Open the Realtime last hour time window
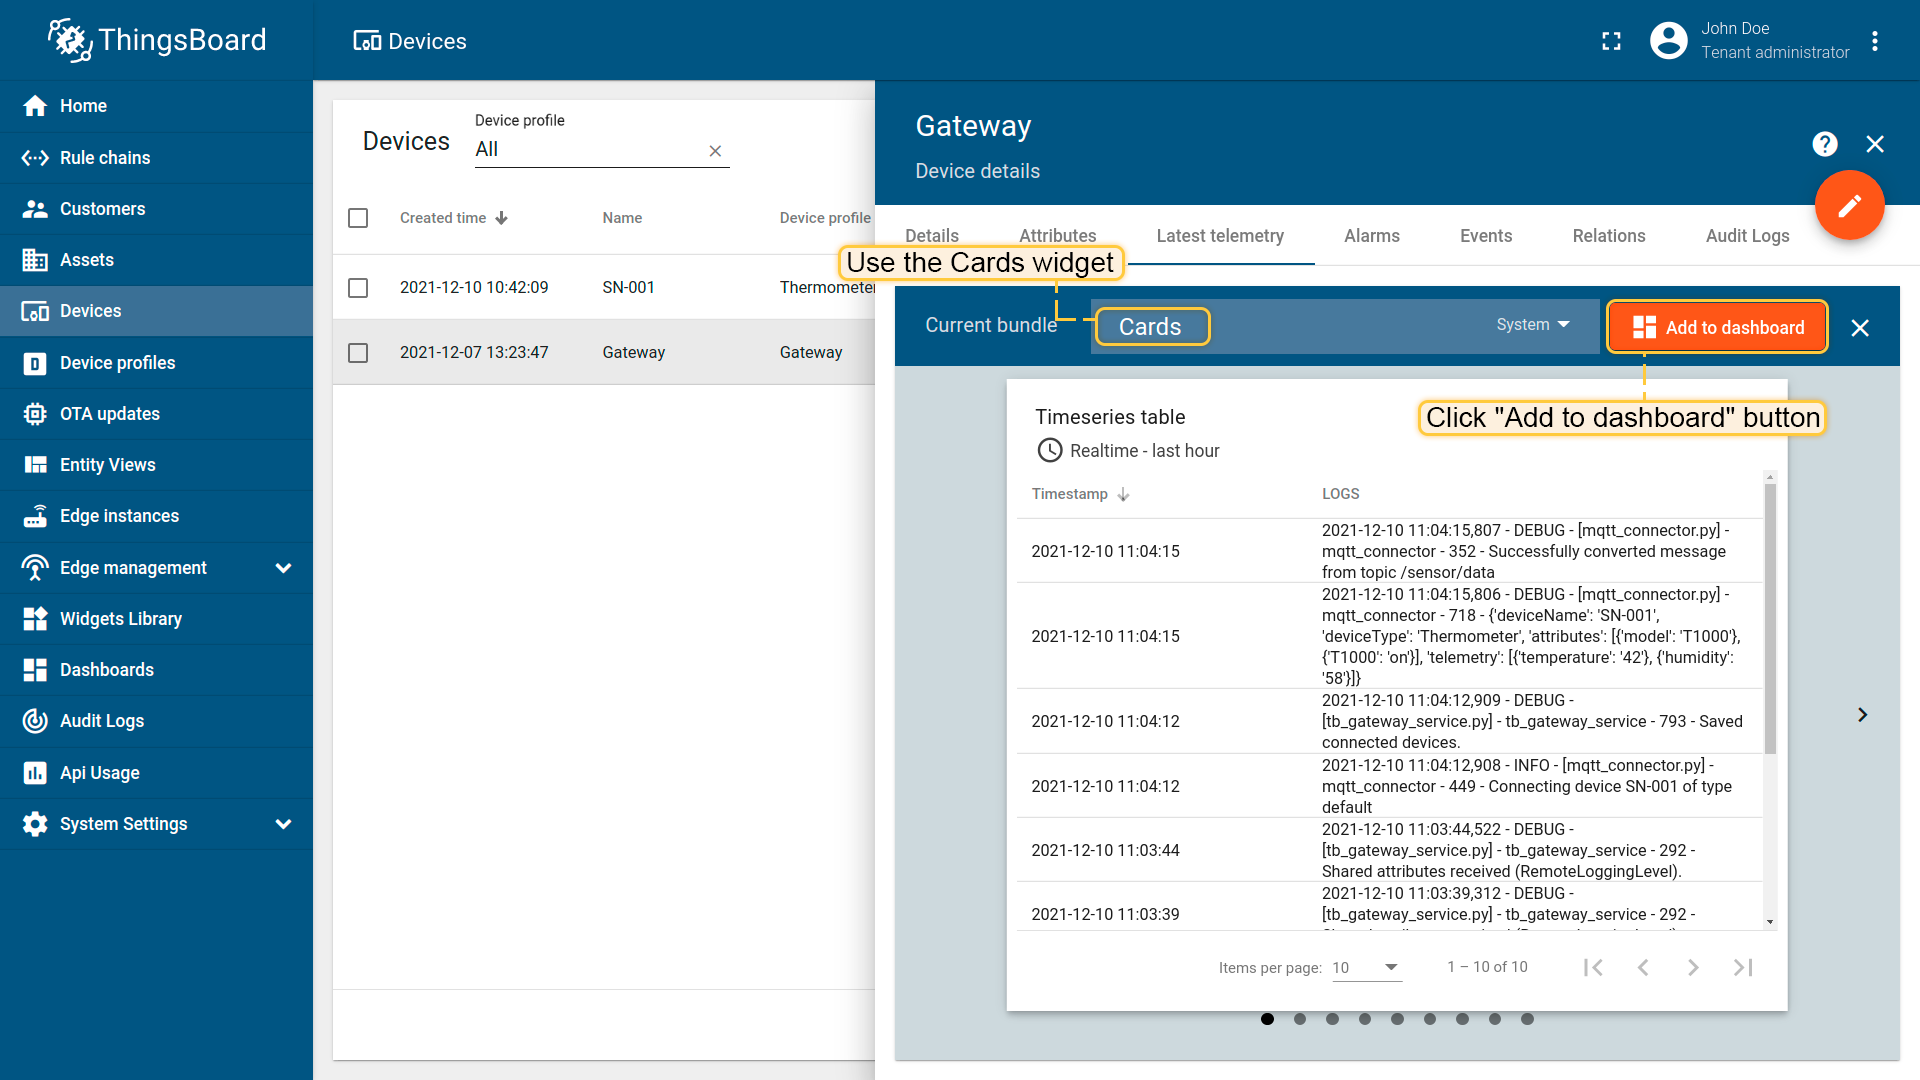Image resolution: width=1920 pixels, height=1080 pixels. pyautogui.click(x=1128, y=451)
